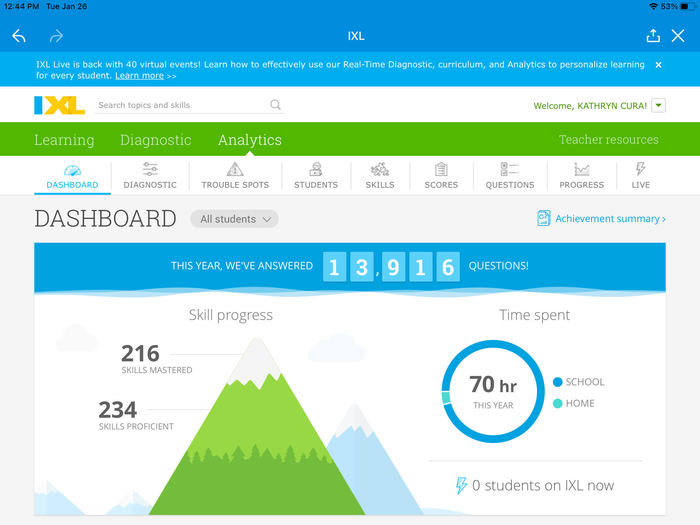
Task: Tap the browser share icon
Action: point(653,36)
